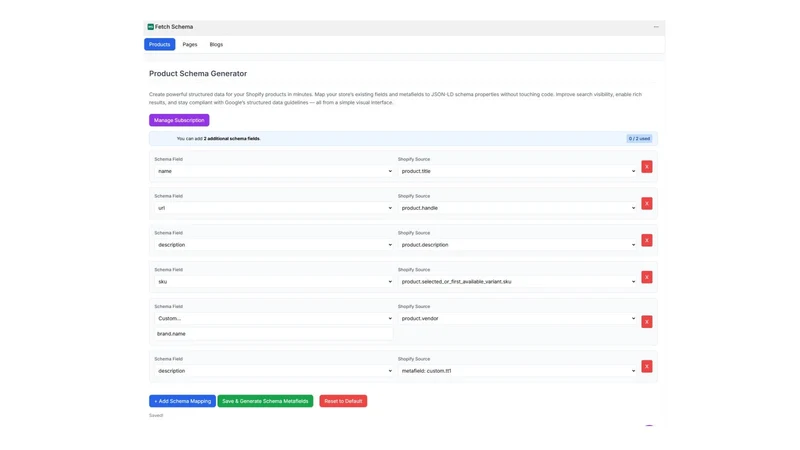Click the Reset to Default button
Screen dimensions: 800x450
[343, 401]
